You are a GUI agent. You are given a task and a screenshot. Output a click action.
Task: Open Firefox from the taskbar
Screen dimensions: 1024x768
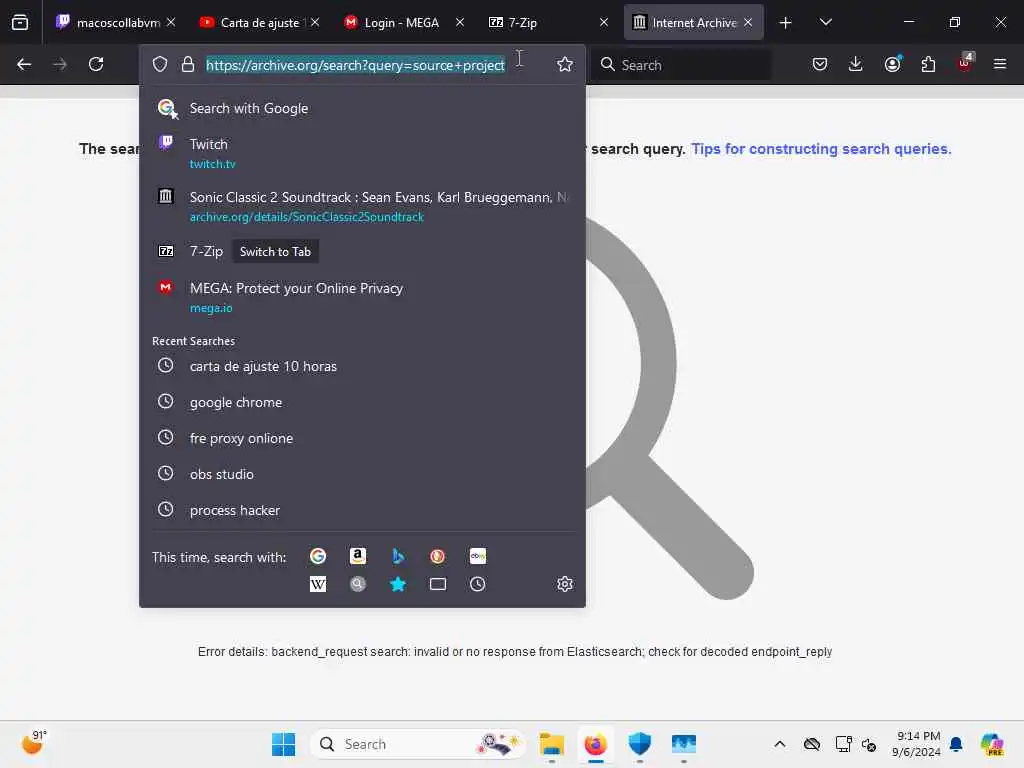click(x=596, y=744)
